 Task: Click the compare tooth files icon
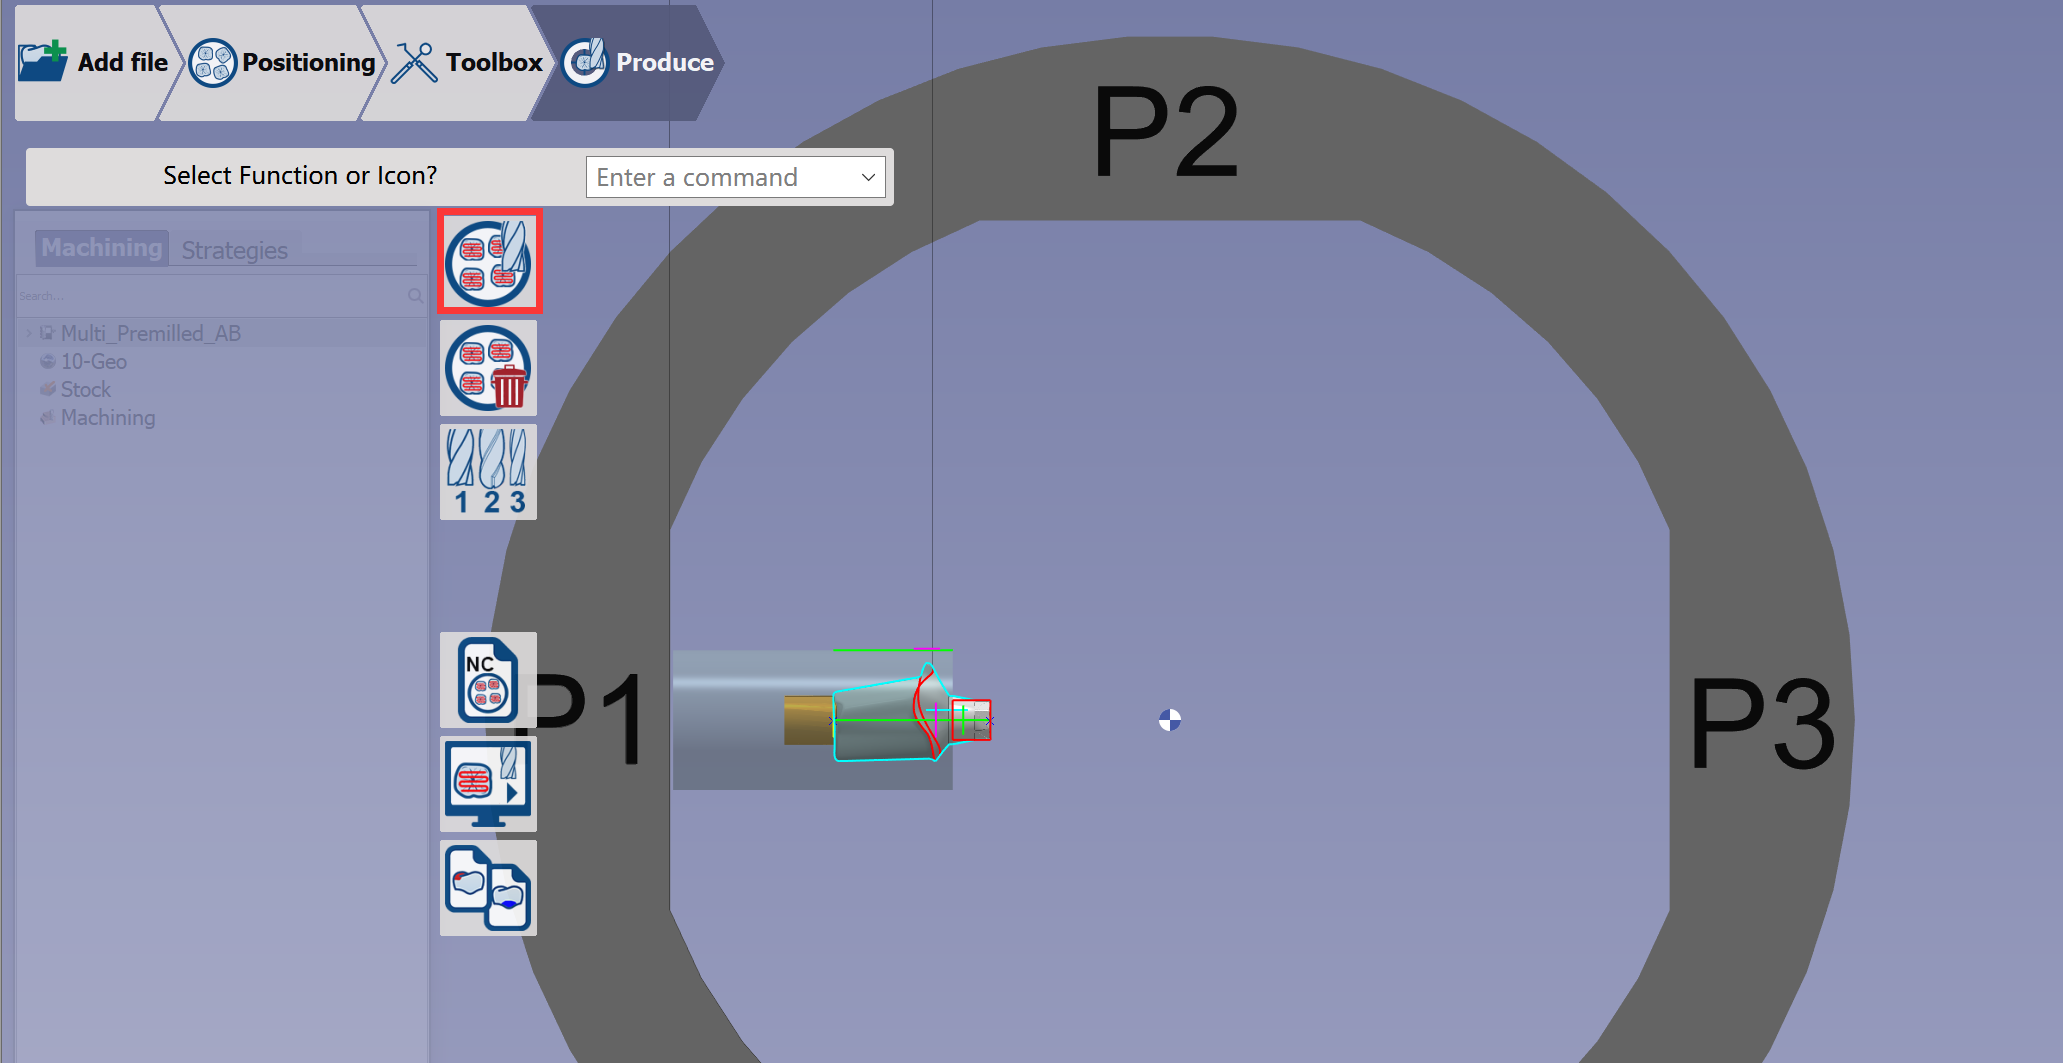(488, 888)
